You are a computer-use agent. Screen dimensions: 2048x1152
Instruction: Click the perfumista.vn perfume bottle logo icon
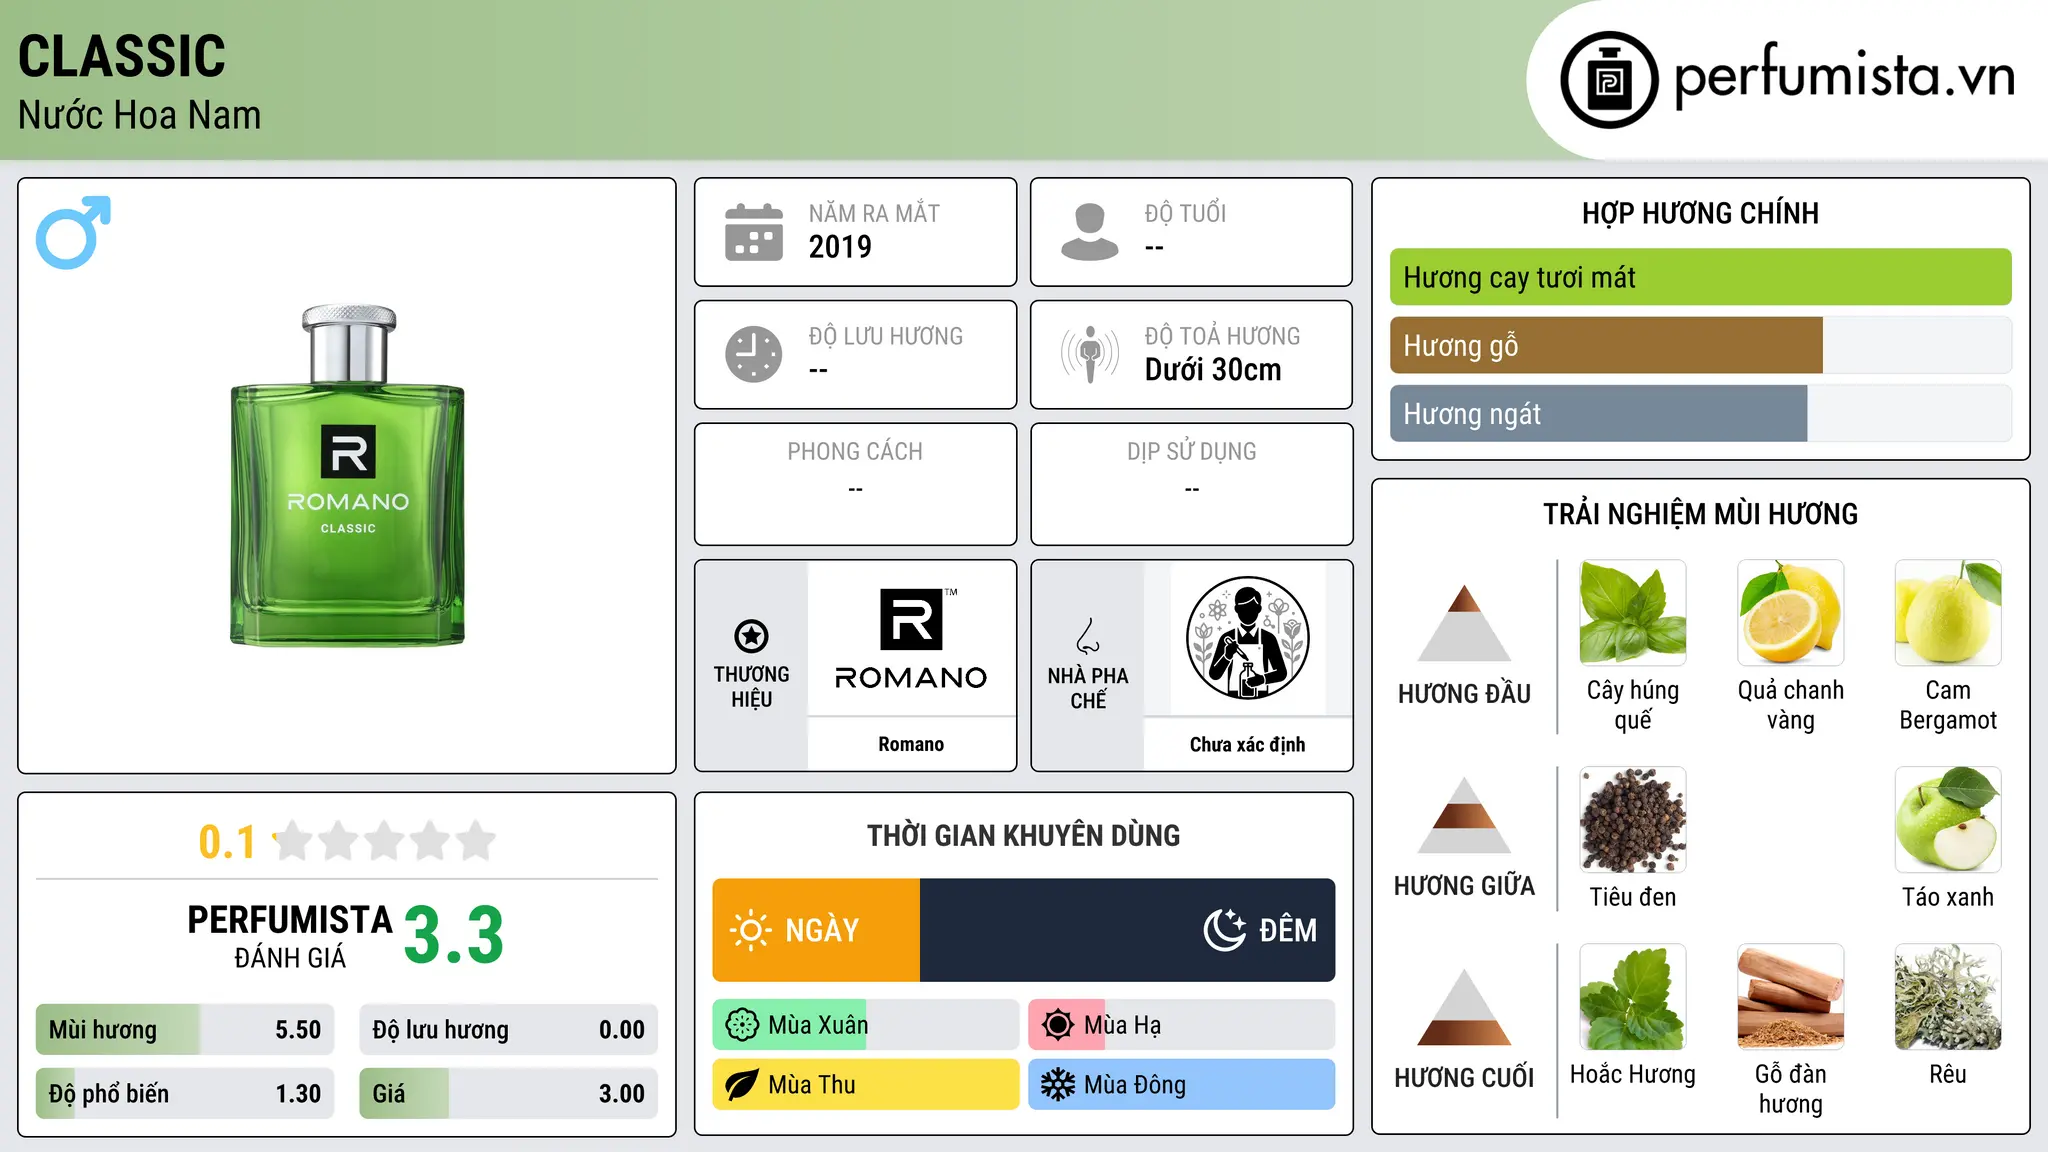pyautogui.click(x=1609, y=80)
